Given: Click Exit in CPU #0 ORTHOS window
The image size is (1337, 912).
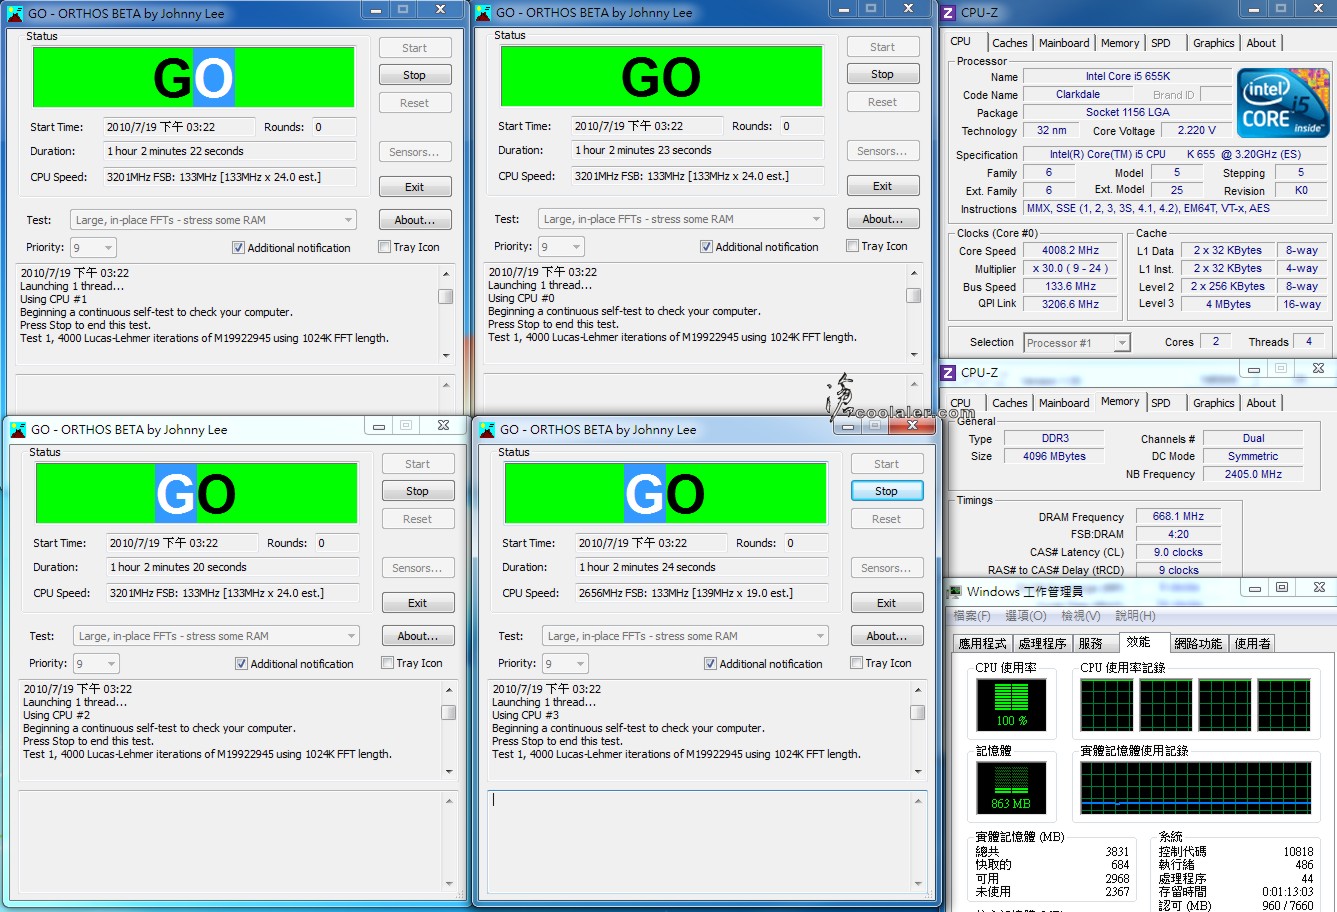Looking at the screenshot, I should pos(883,186).
